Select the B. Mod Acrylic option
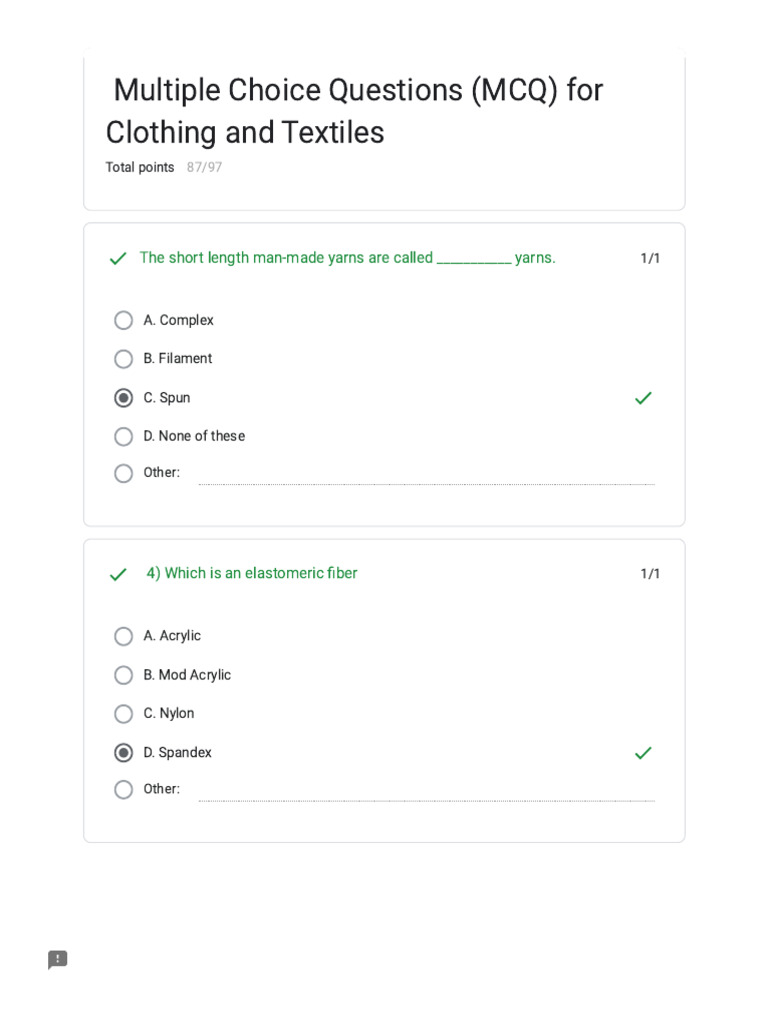768x1024 pixels. coord(124,675)
